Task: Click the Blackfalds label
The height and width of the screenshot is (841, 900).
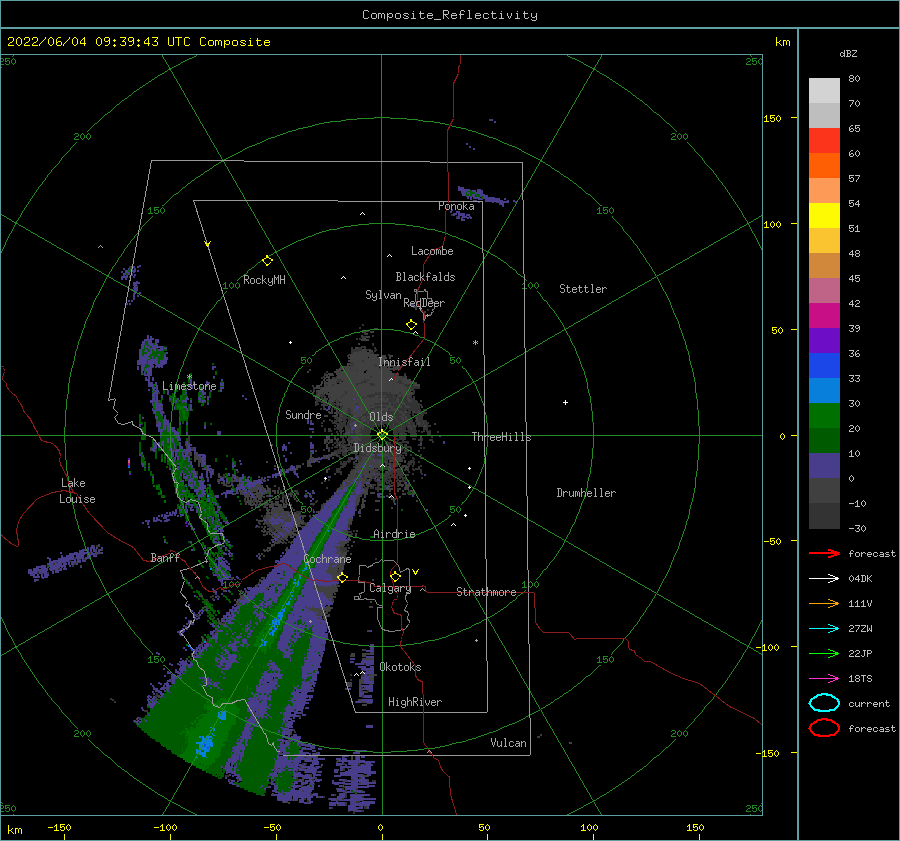Action: tap(425, 277)
